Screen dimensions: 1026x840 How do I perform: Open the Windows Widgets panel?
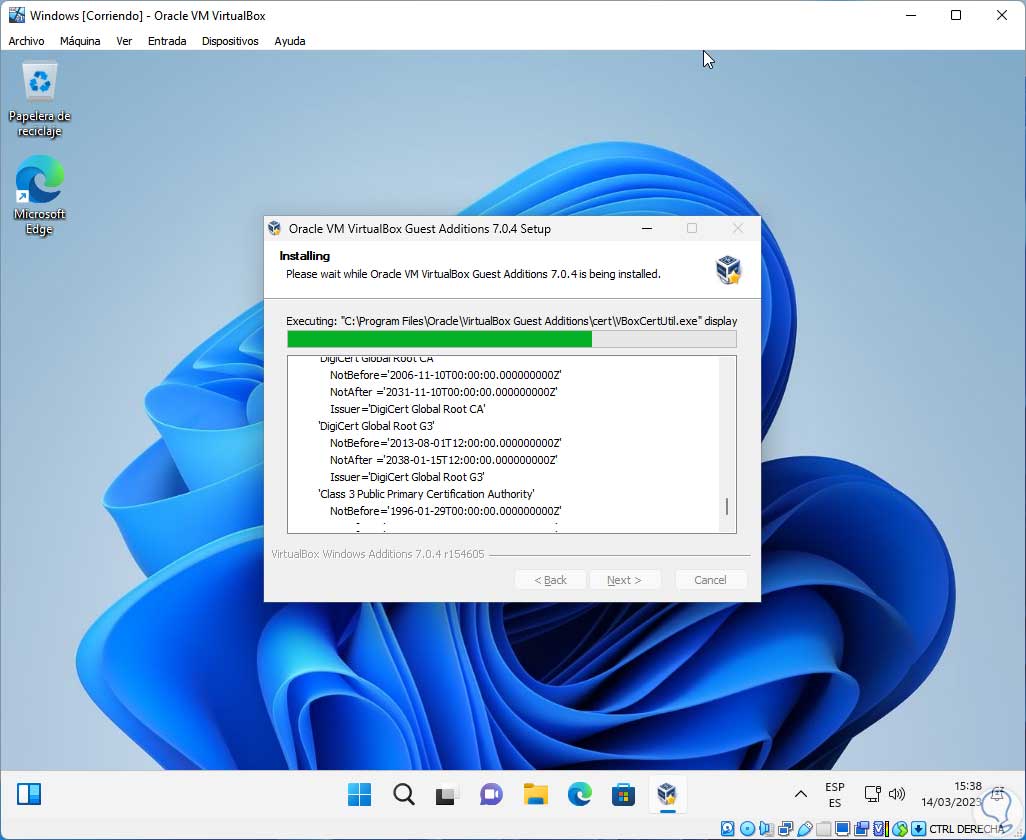click(29, 794)
